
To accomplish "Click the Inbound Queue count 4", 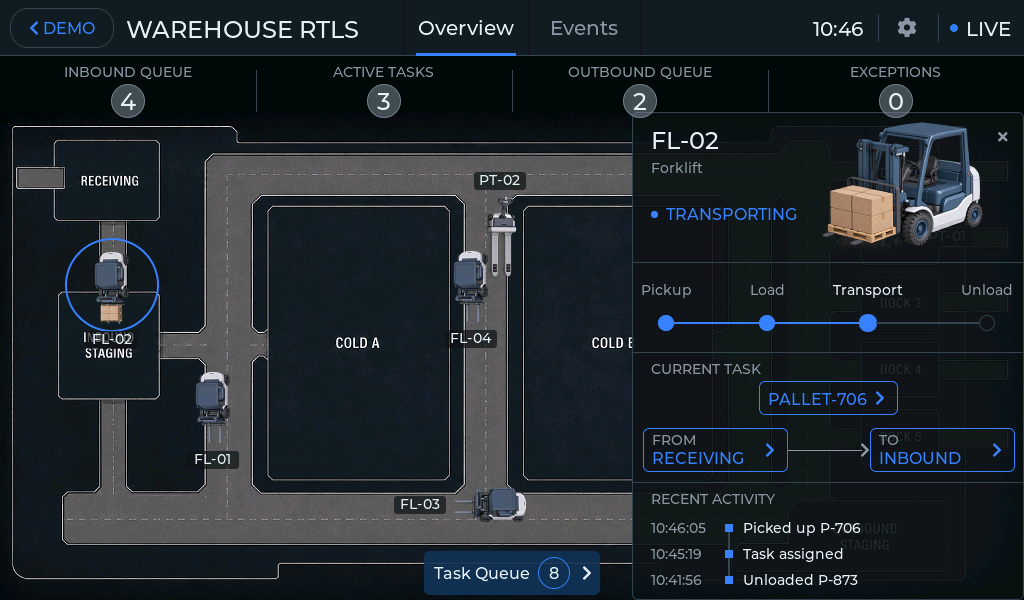I will click(x=128, y=101).
